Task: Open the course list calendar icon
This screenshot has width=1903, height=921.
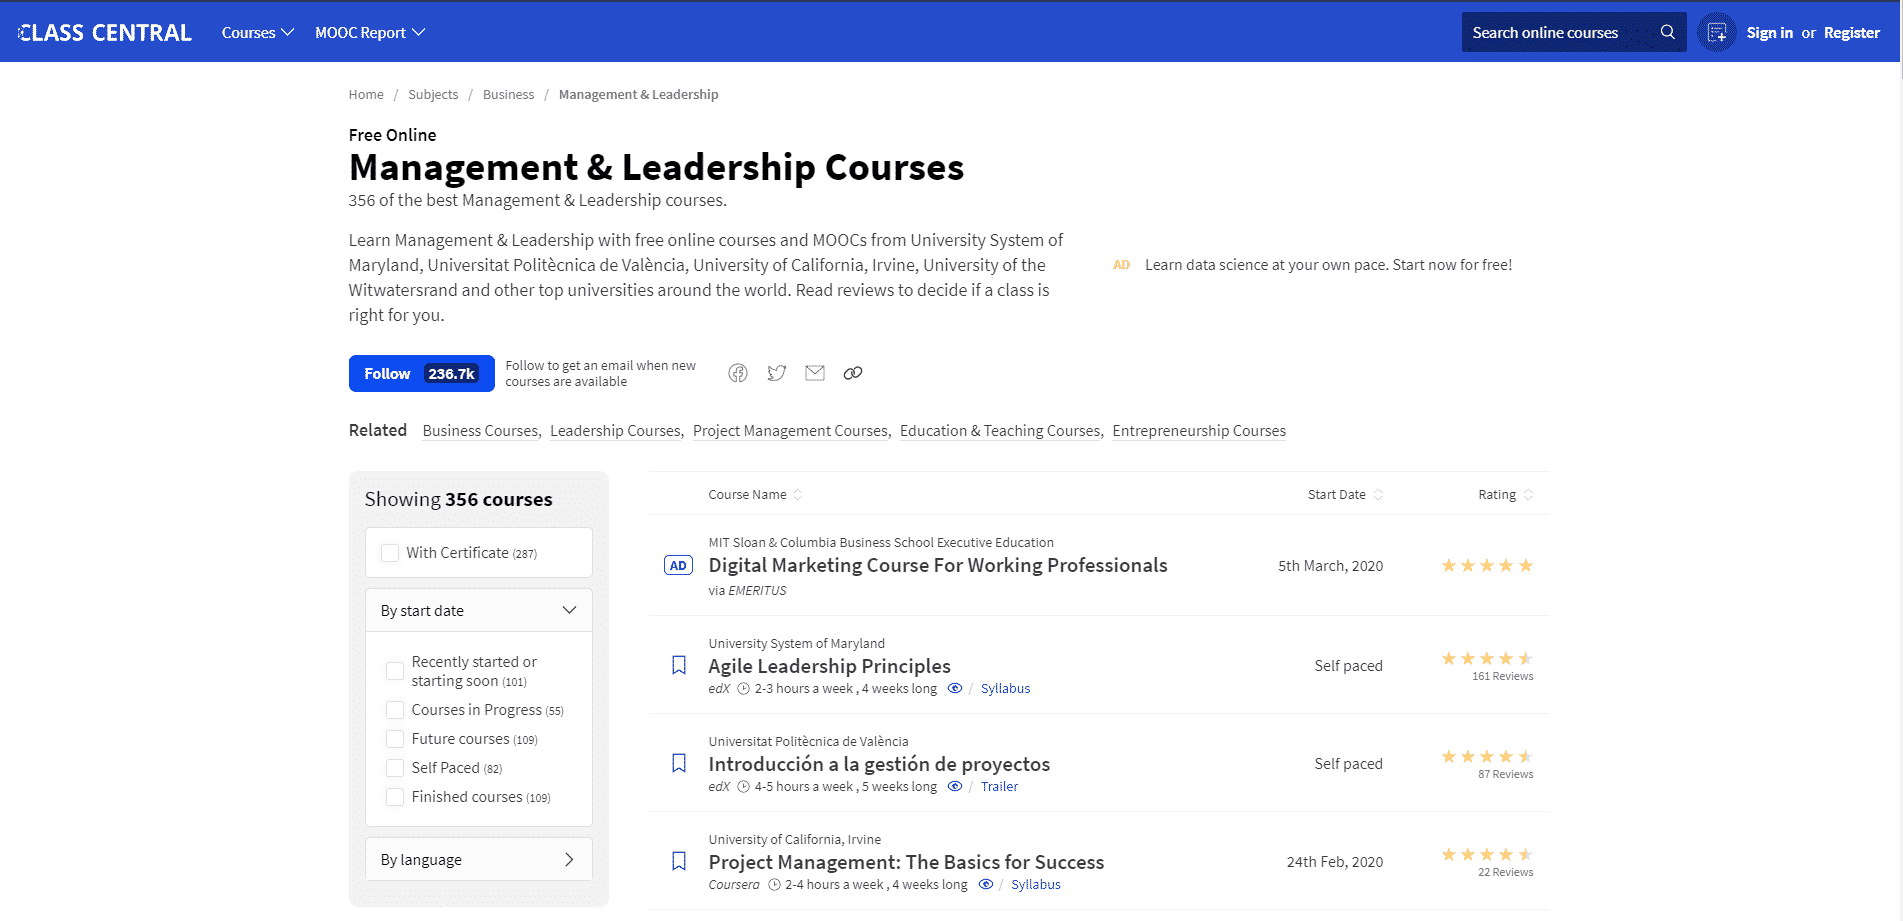Action: (x=1717, y=33)
